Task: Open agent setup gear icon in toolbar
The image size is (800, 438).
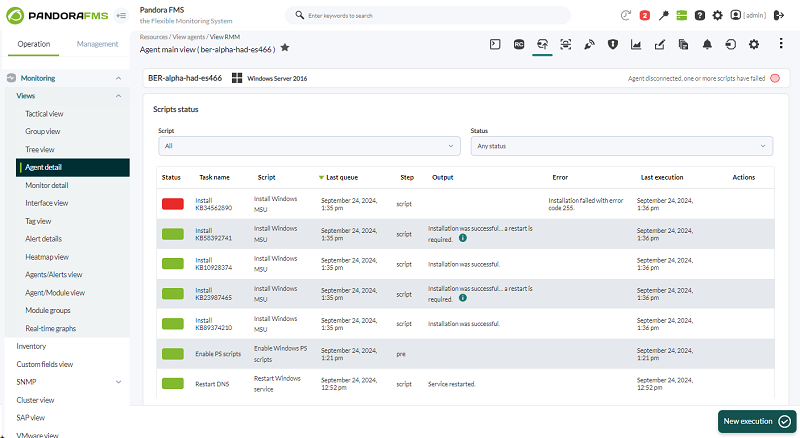Action: pos(754,44)
